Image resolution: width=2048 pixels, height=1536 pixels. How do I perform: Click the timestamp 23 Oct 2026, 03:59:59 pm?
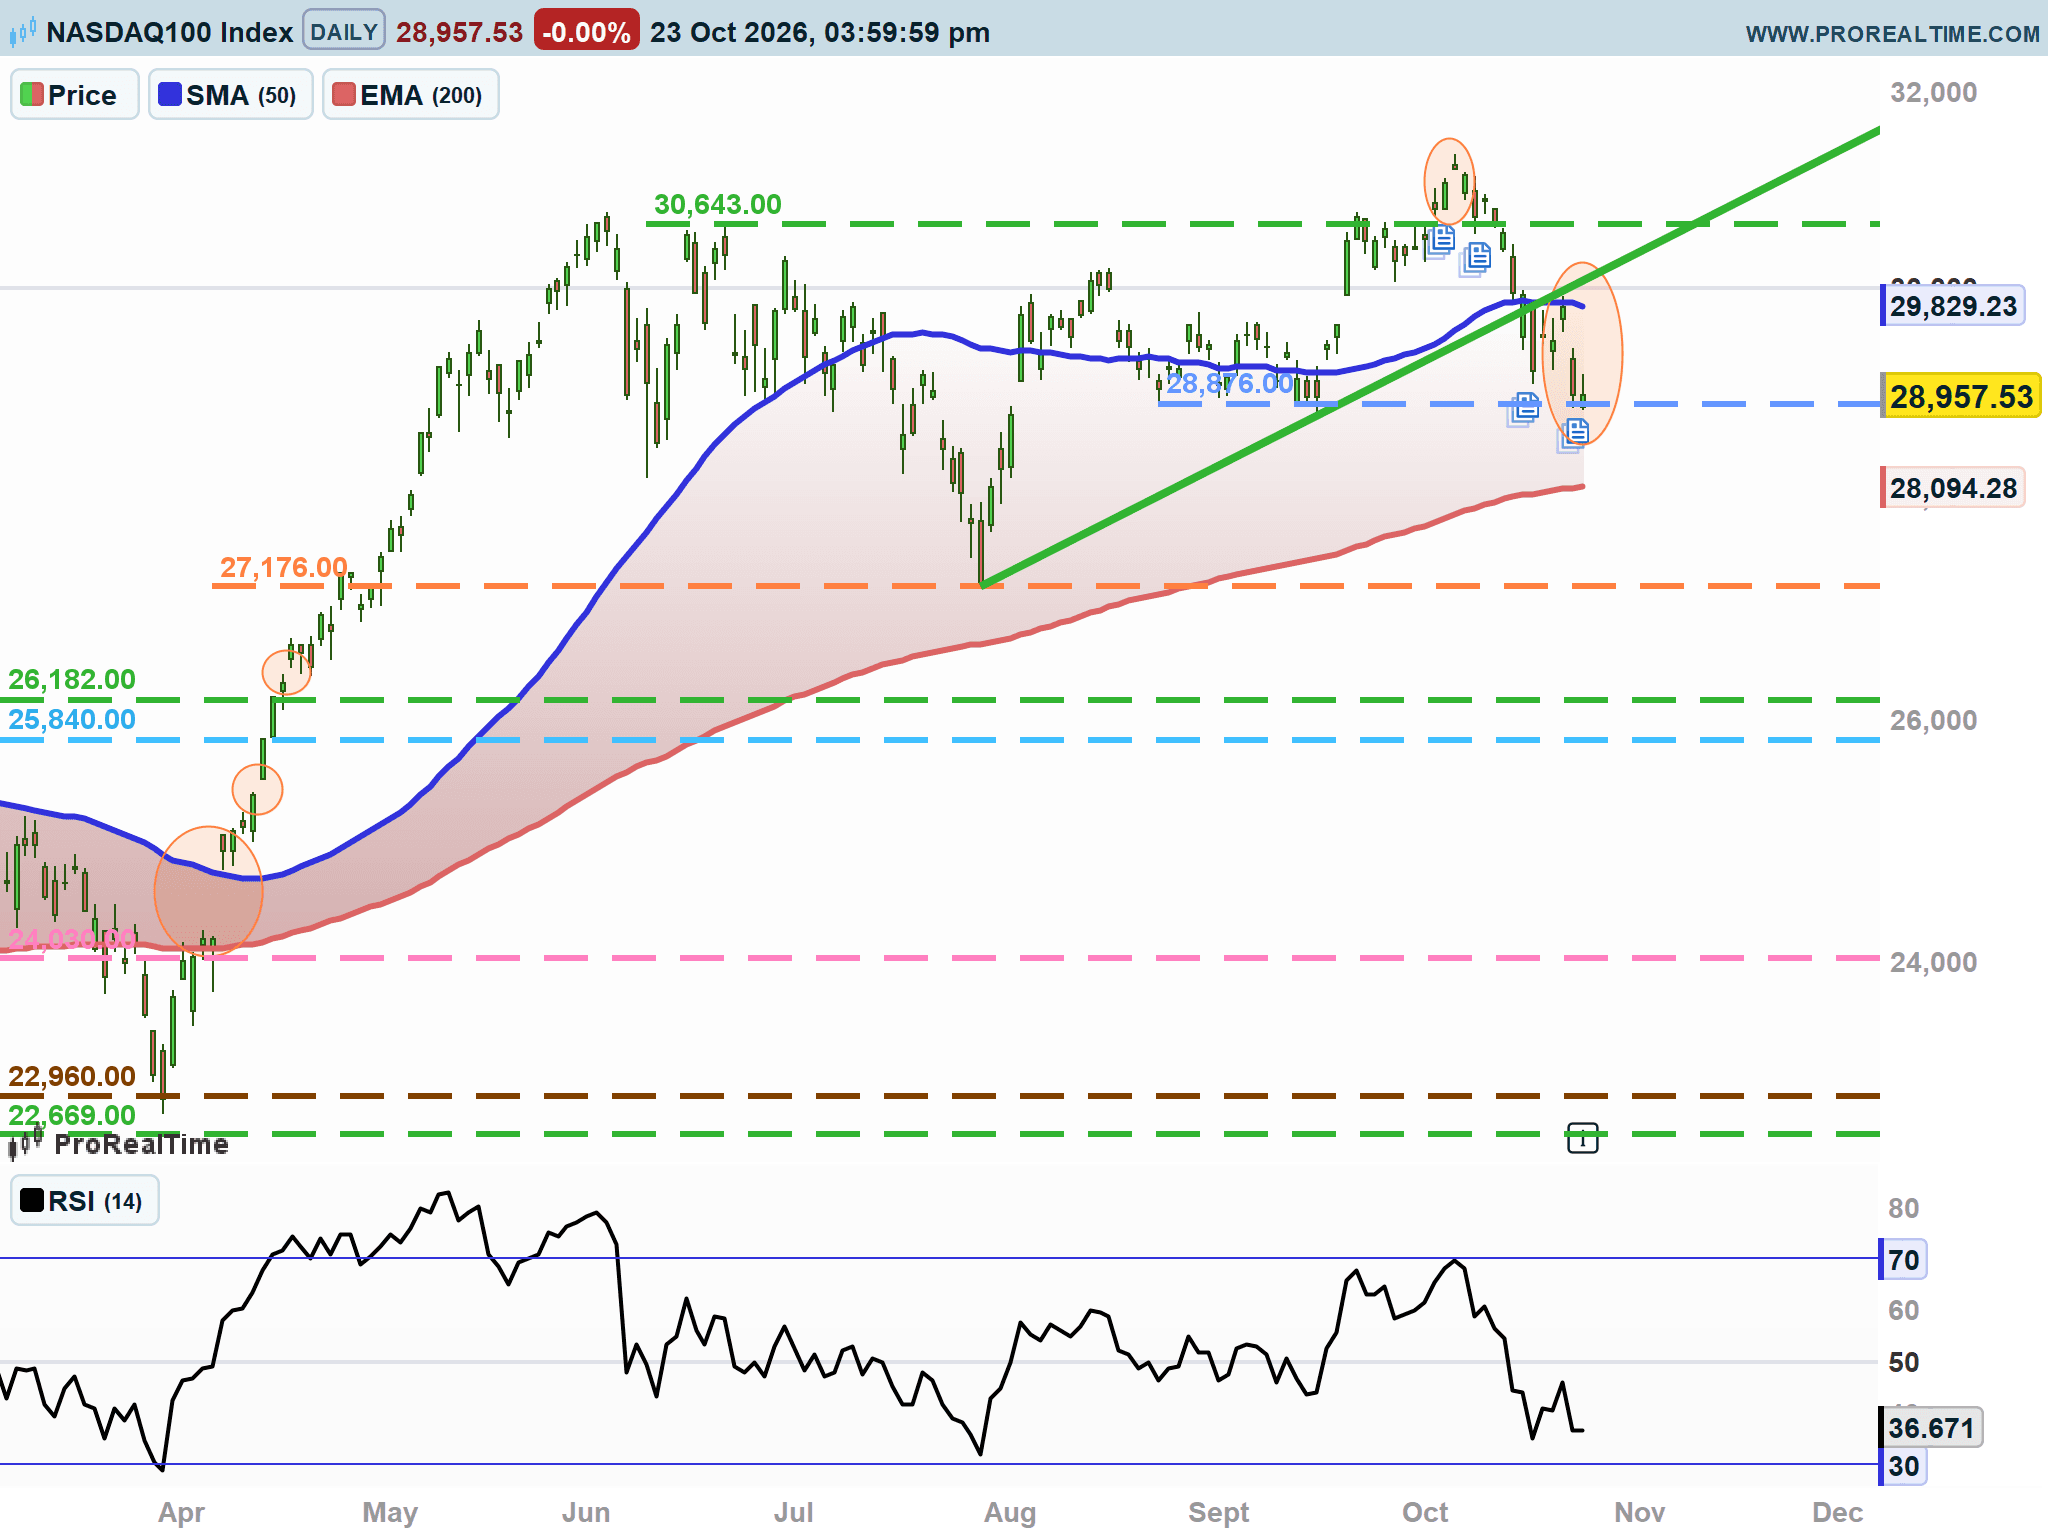(820, 32)
